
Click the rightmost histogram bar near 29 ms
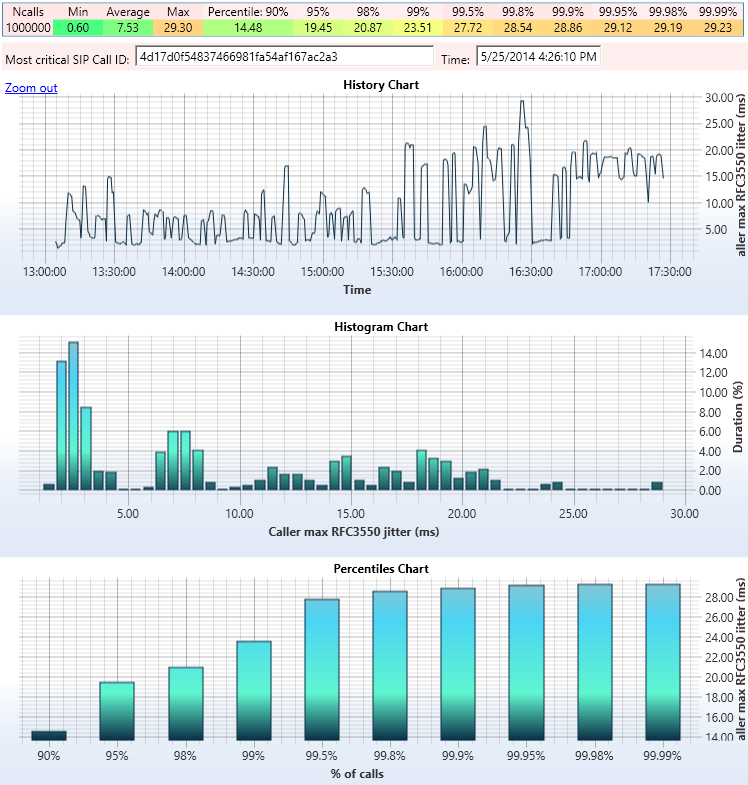pyautogui.click(x=657, y=486)
